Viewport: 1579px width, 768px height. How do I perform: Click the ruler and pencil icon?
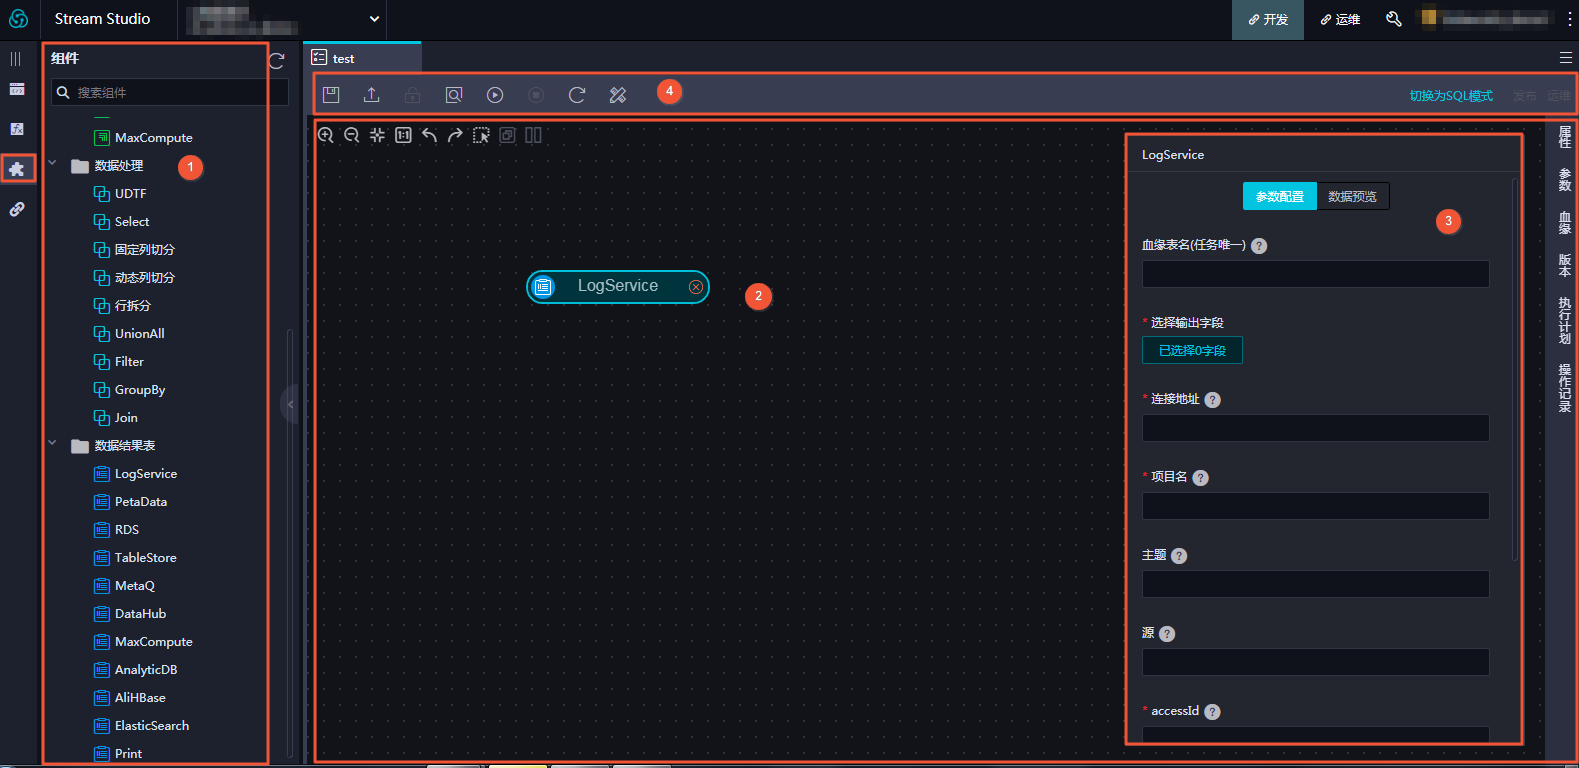click(618, 95)
